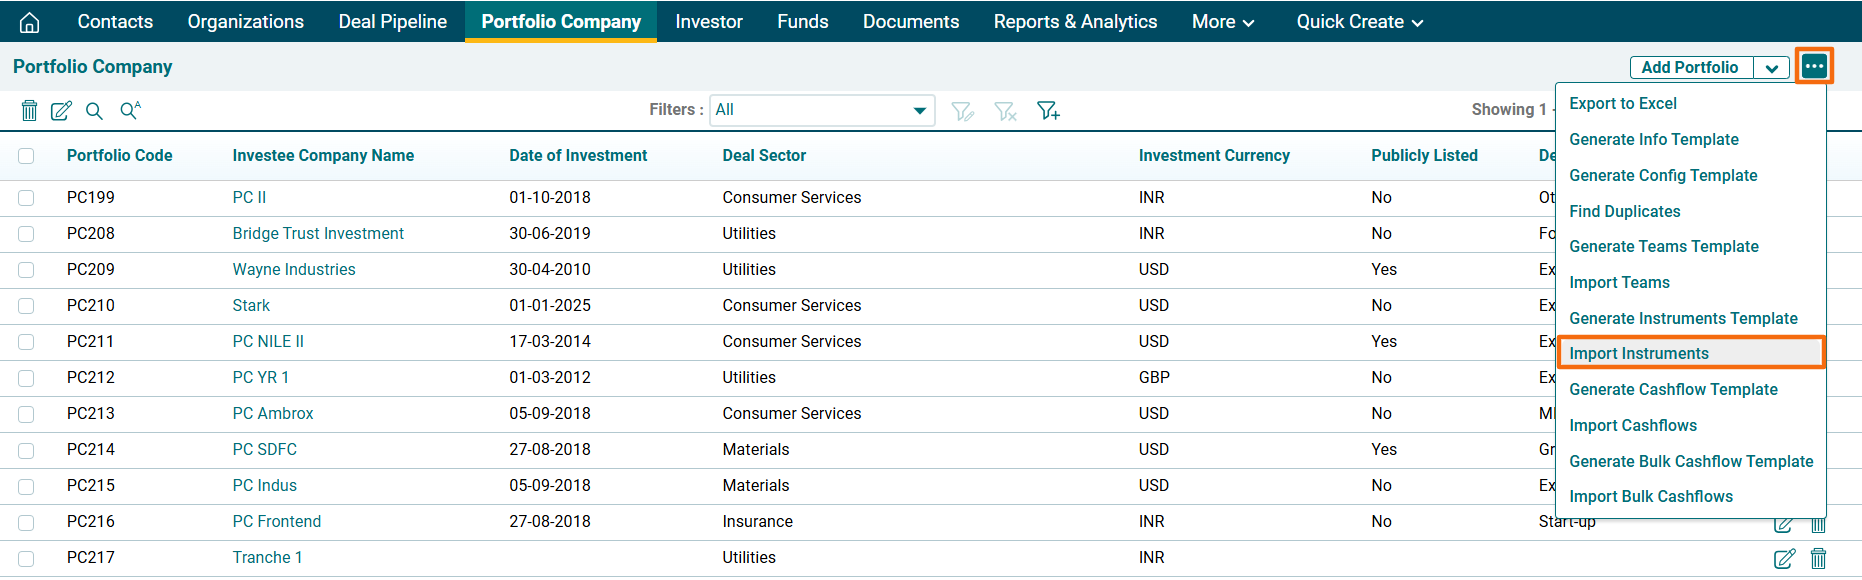
Task: Click the add filter funnel icon
Action: 1048,111
